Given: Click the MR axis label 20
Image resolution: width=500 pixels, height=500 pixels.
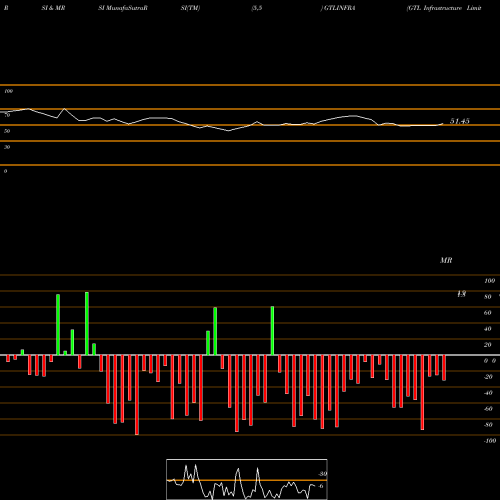Looking at the screenshot, I should coord(488,345).
